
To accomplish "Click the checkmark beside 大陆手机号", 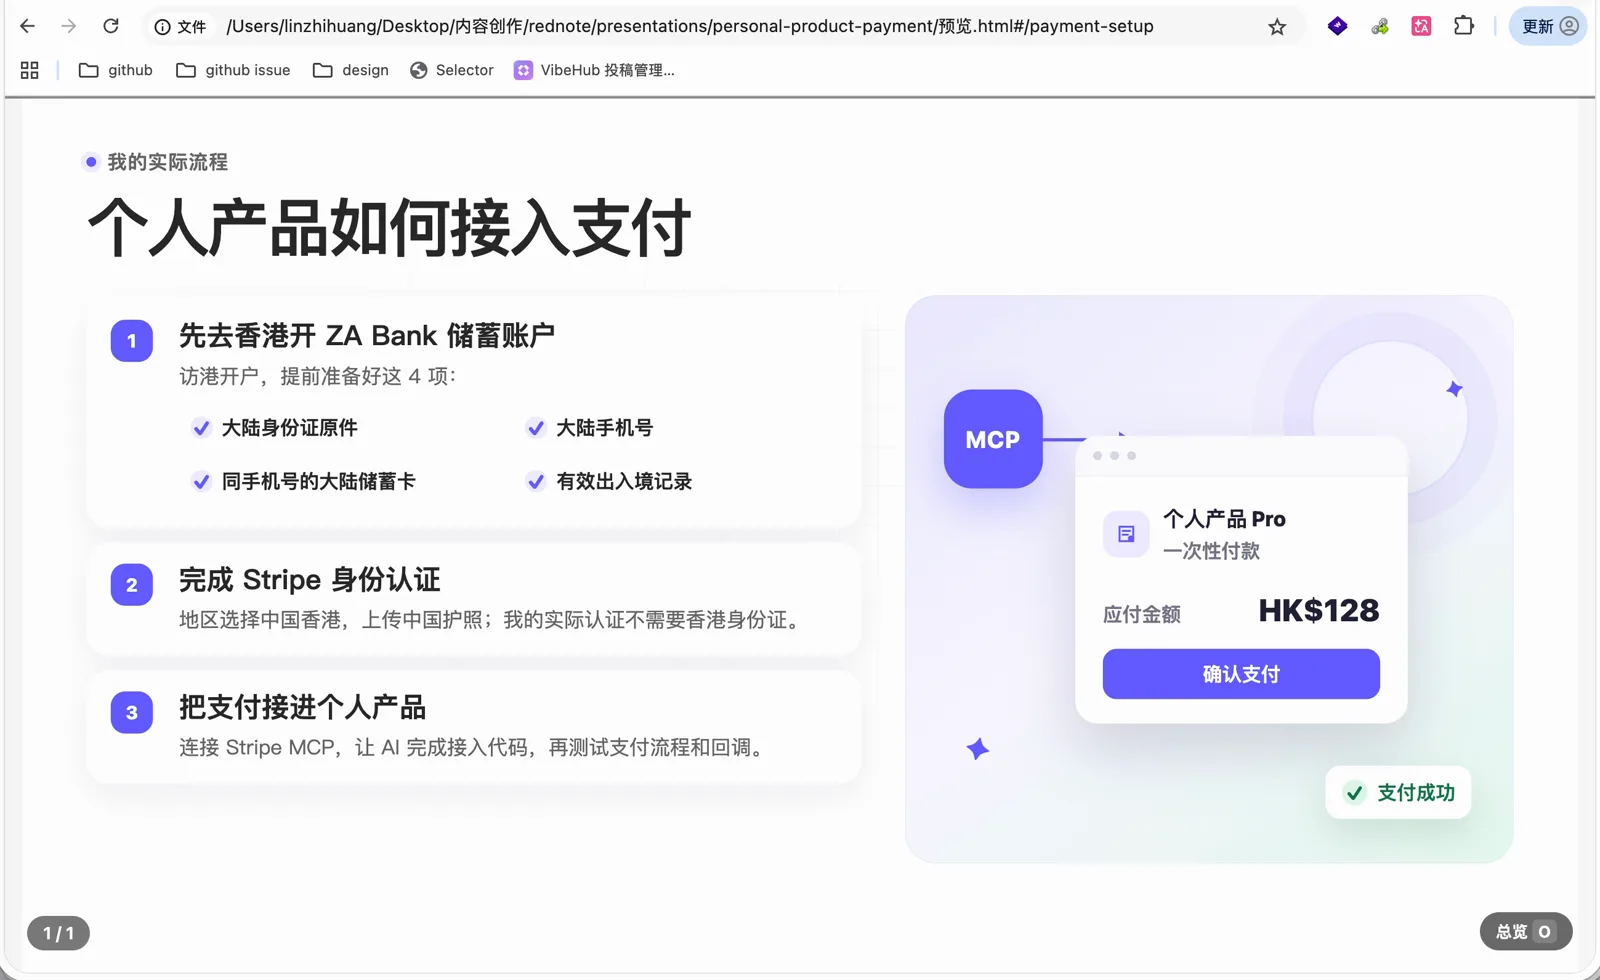I will (536, 428).
